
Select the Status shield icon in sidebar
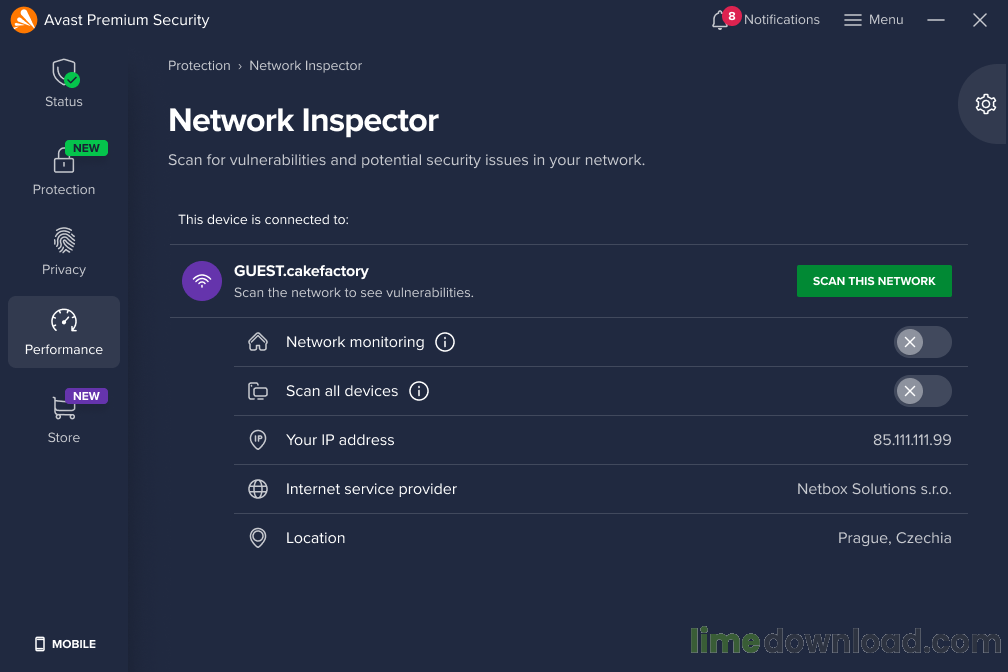pyautogui.click(x=63, y=72)
